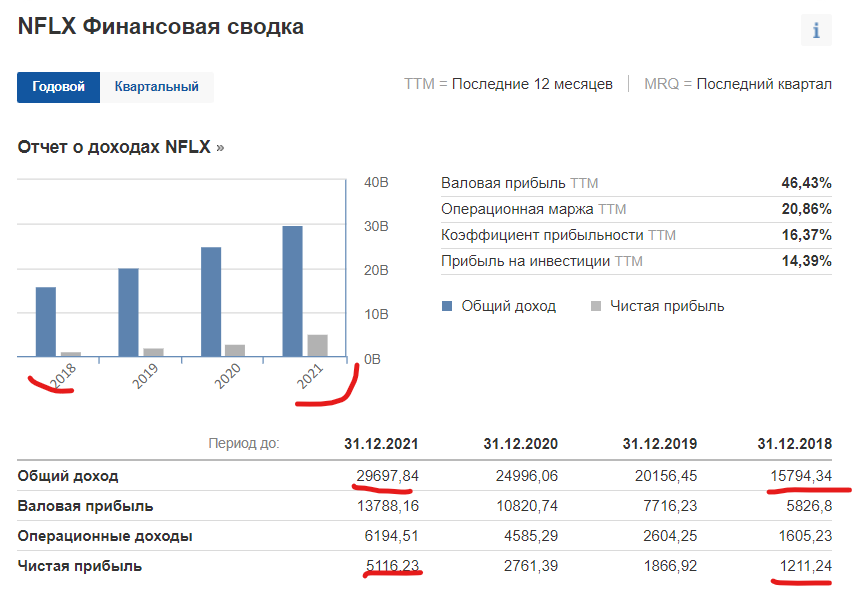Image resolution: width=853 pixels, height=597 pixels.
Task: Select the Годовой tab
Action: (58, 87)
